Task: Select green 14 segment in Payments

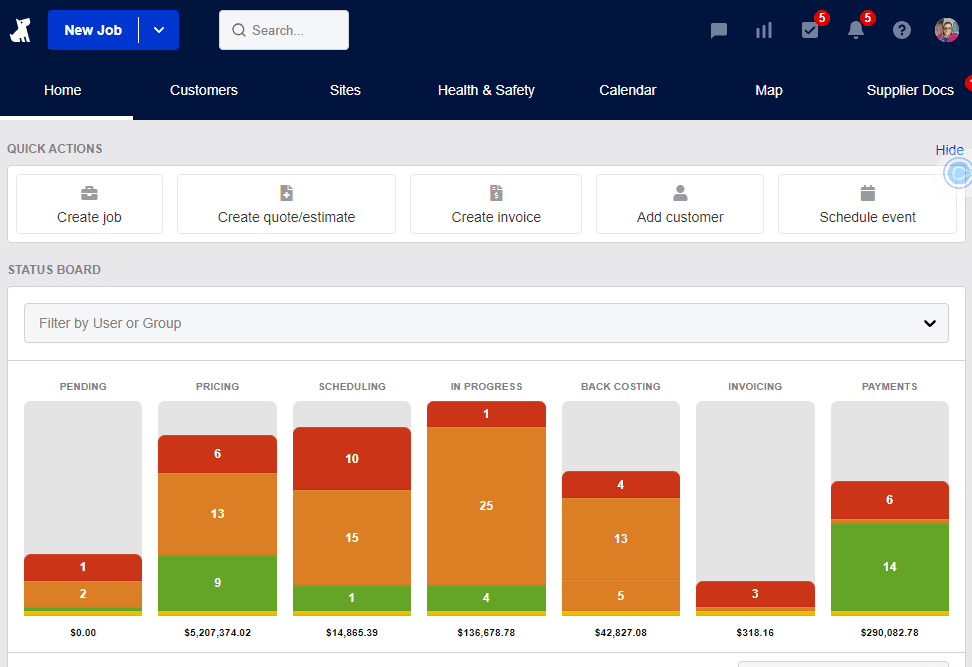Action: click(889, 566)
